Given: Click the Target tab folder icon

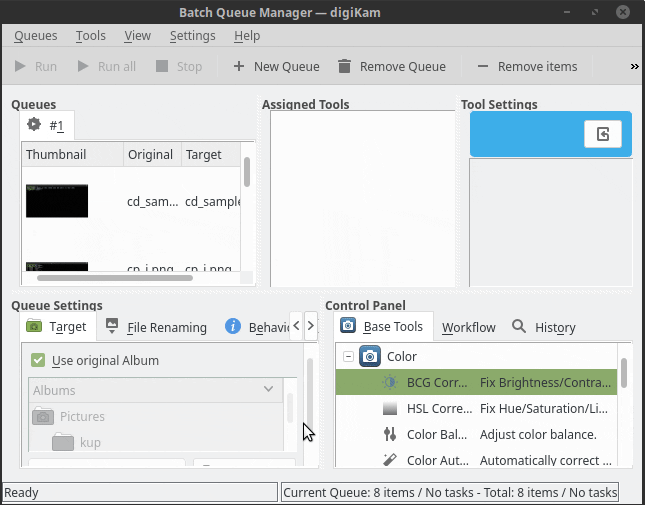Looking at the screenshot, I should 34,327.
